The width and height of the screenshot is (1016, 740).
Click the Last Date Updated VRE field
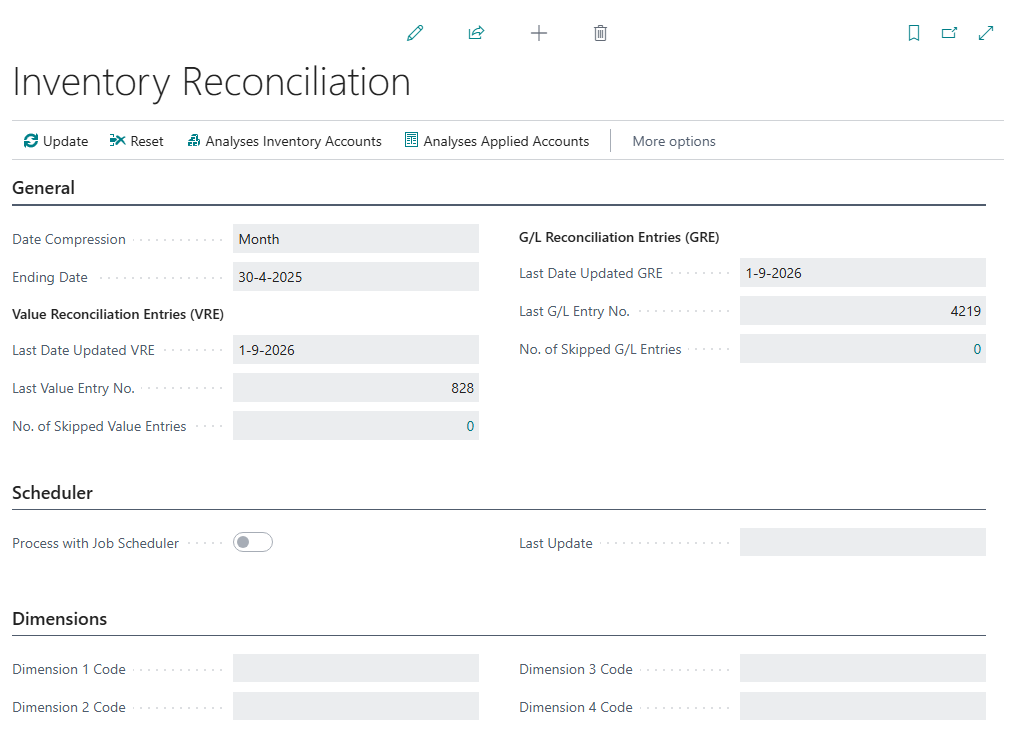(x=356, y=350)
